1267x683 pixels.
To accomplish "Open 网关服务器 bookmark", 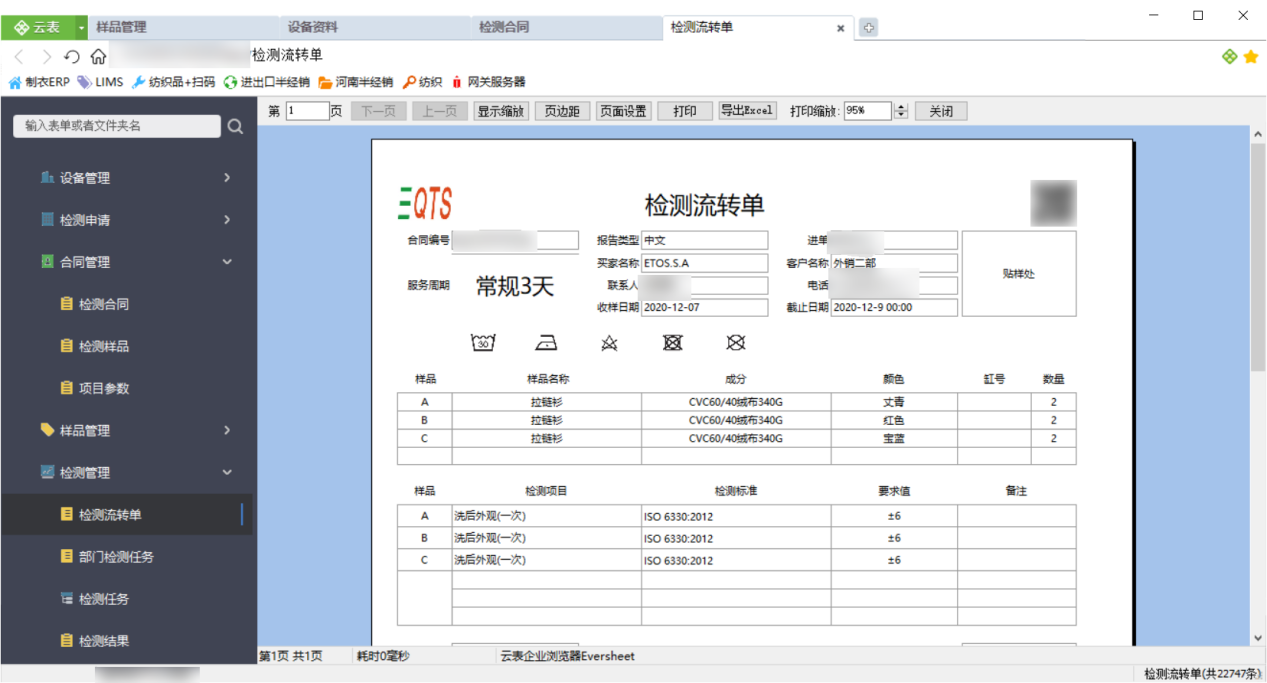I will coord(488,82).
